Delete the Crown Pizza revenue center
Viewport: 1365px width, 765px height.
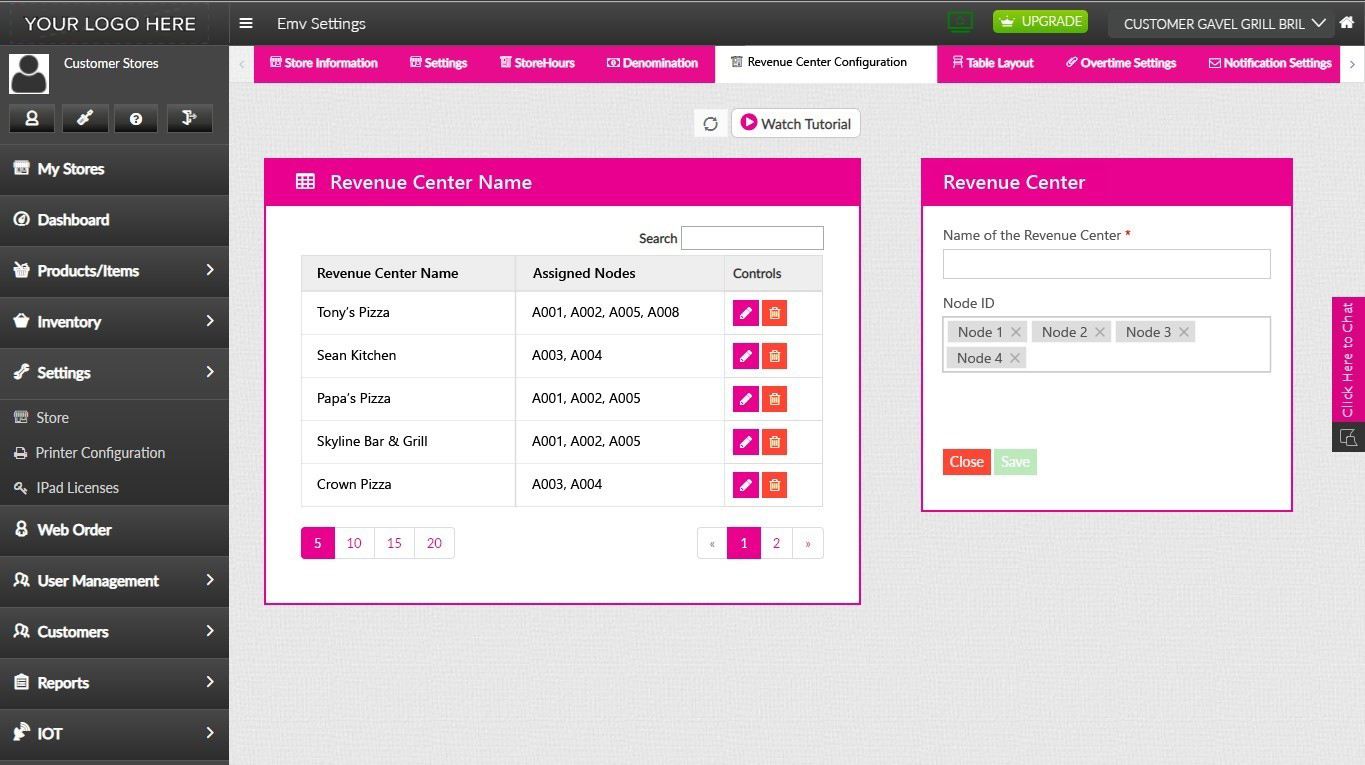click(x=774, y=485)
